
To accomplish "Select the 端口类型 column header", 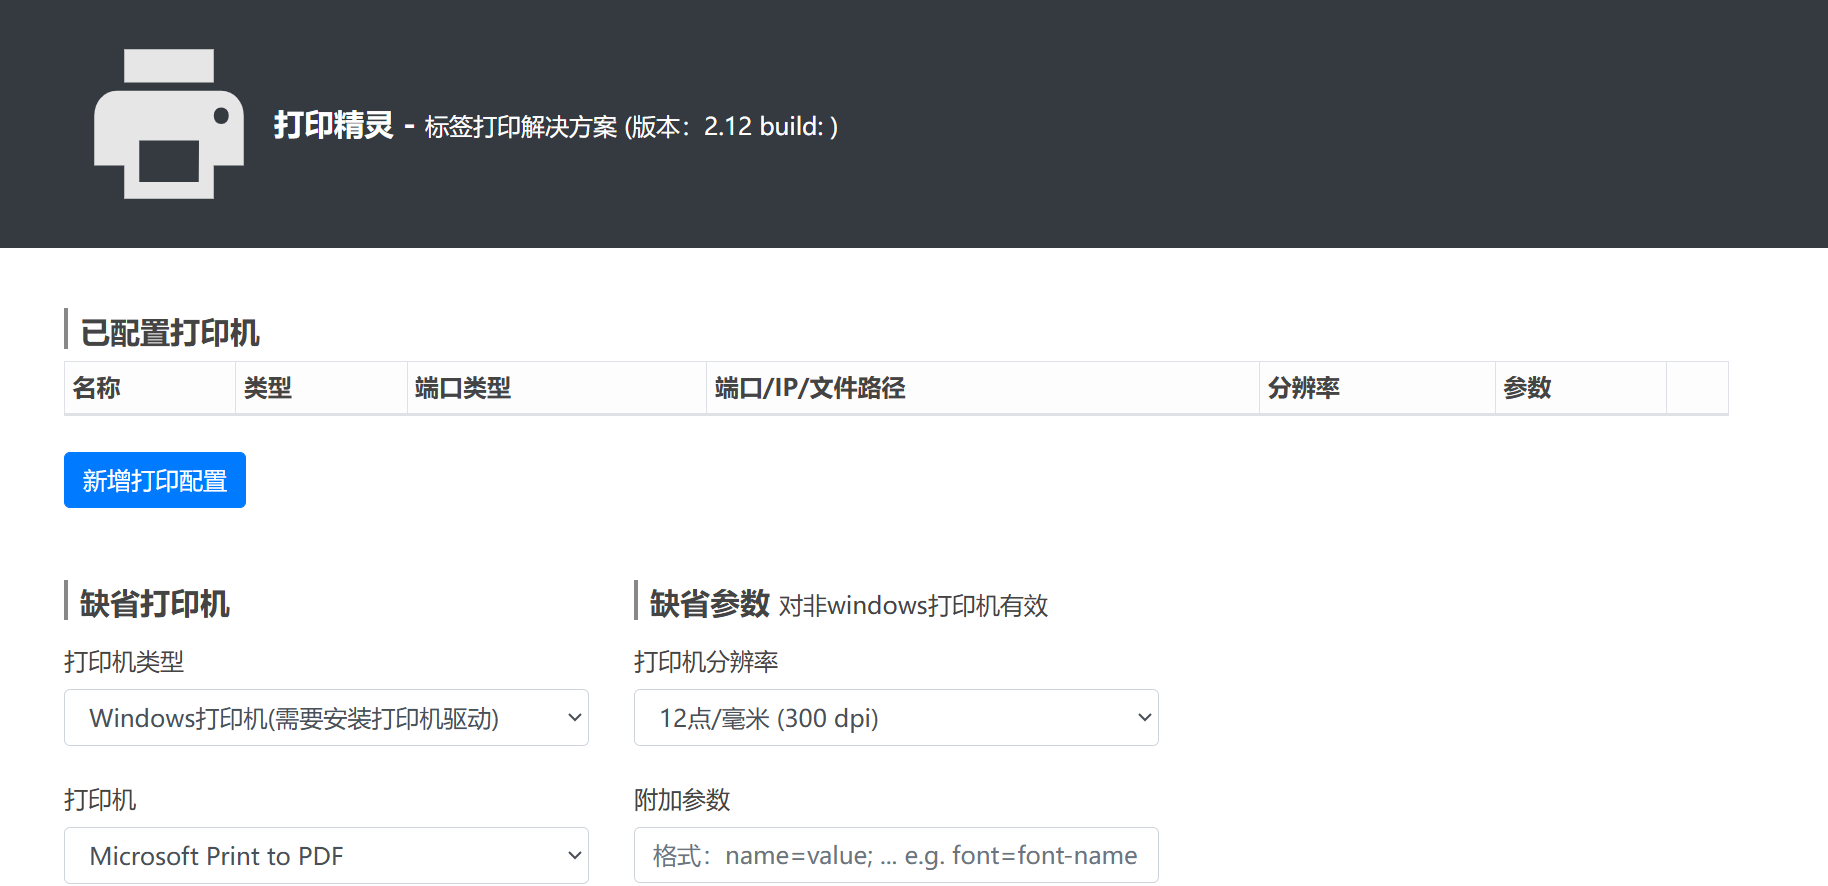I will (x=463, y=388).
